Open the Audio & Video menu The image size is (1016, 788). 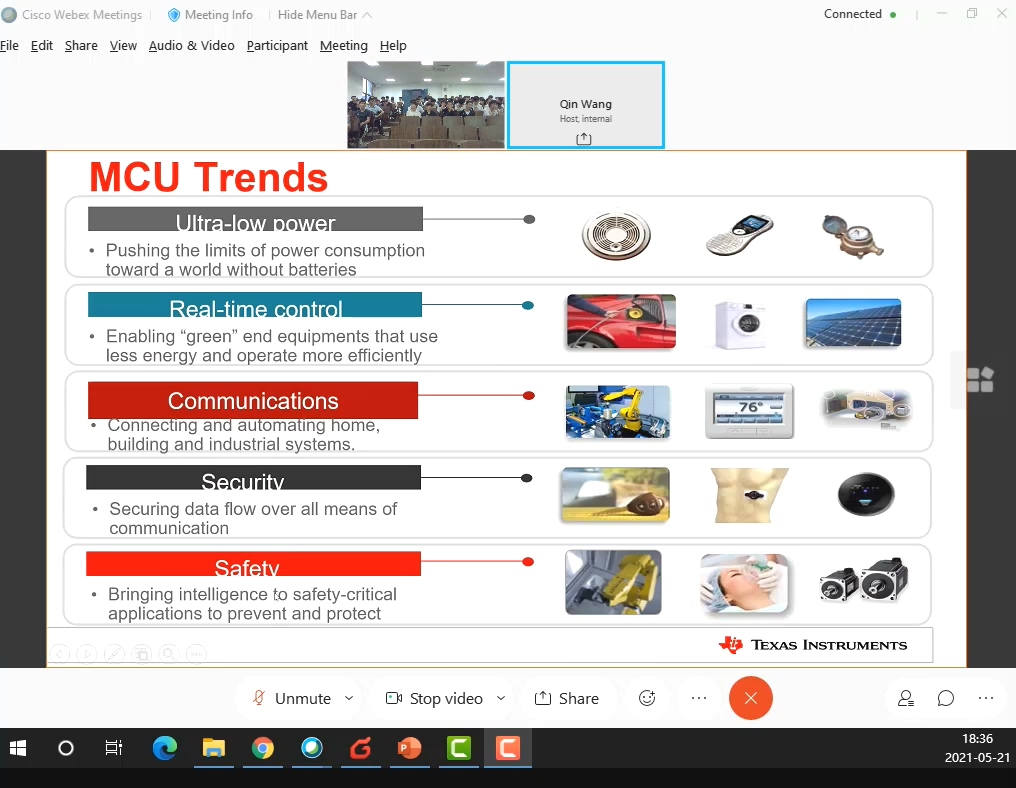[191, 45]
